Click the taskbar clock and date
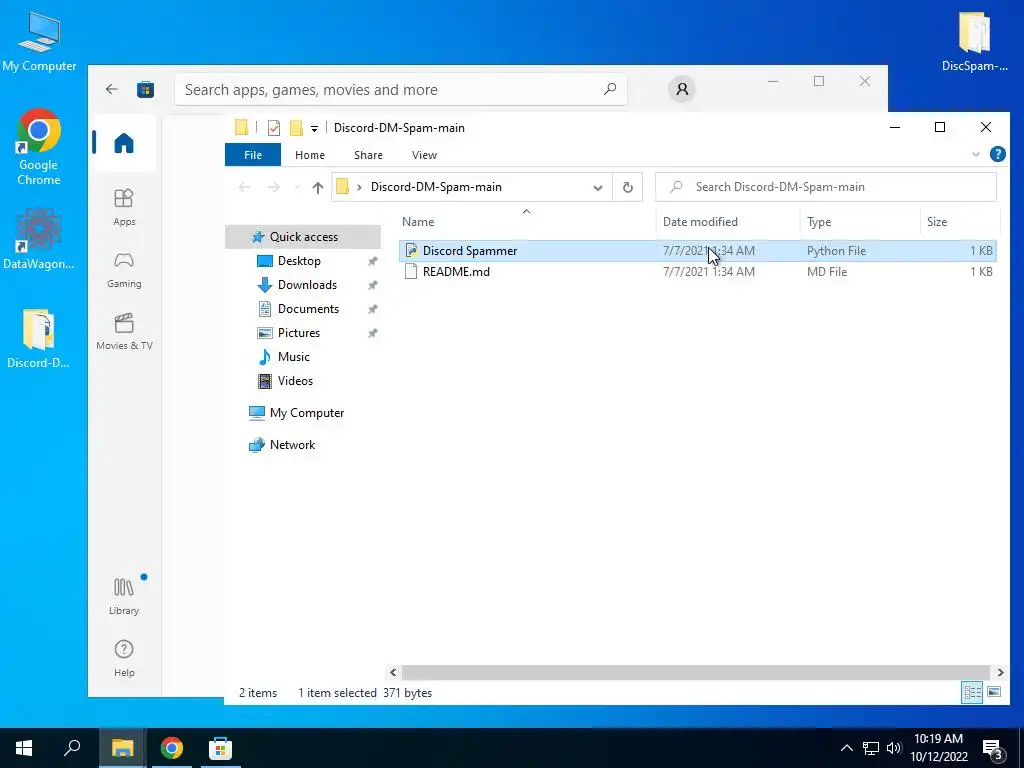Image resolution: width=1024 pixels, height=768 pixels. (x=938, y=748)
